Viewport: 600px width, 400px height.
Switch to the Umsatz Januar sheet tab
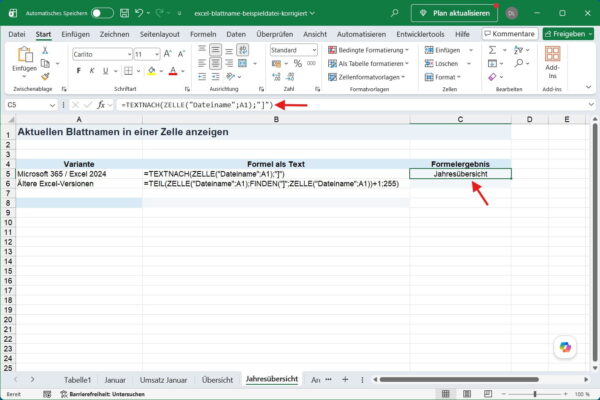pos(163,380)
